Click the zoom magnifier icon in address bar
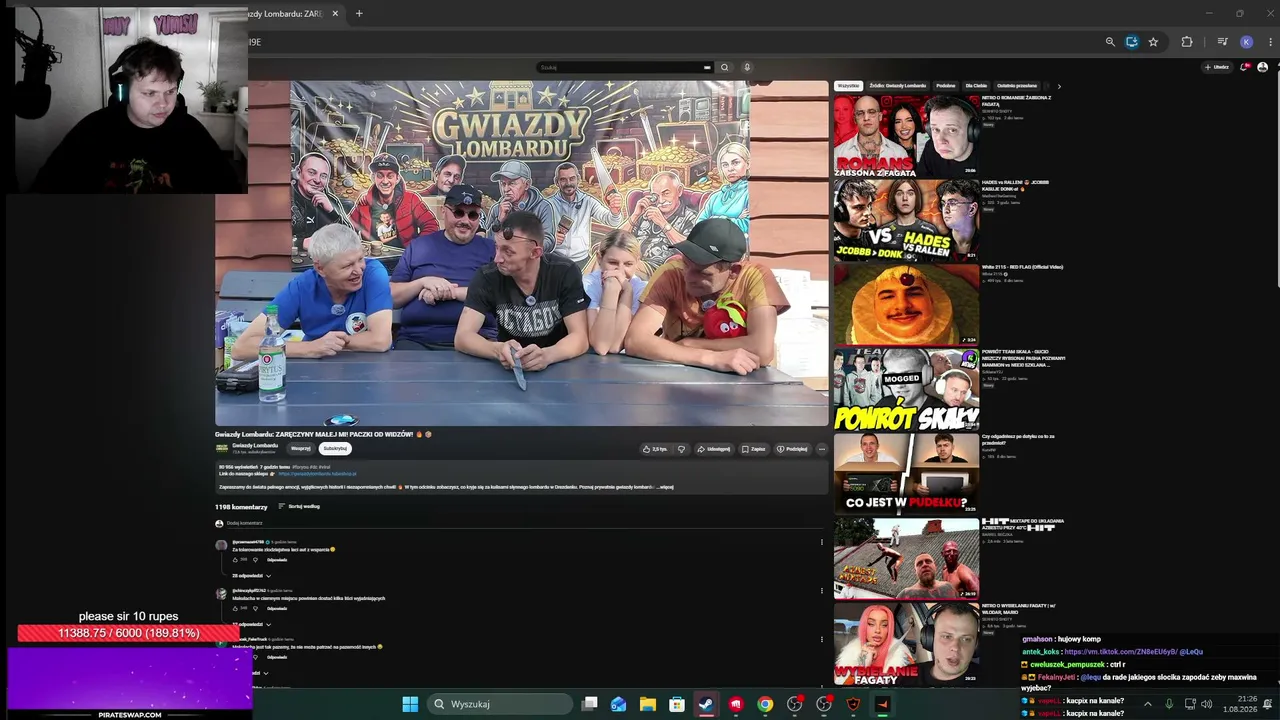The image size is (1280, 720). 1110,42
